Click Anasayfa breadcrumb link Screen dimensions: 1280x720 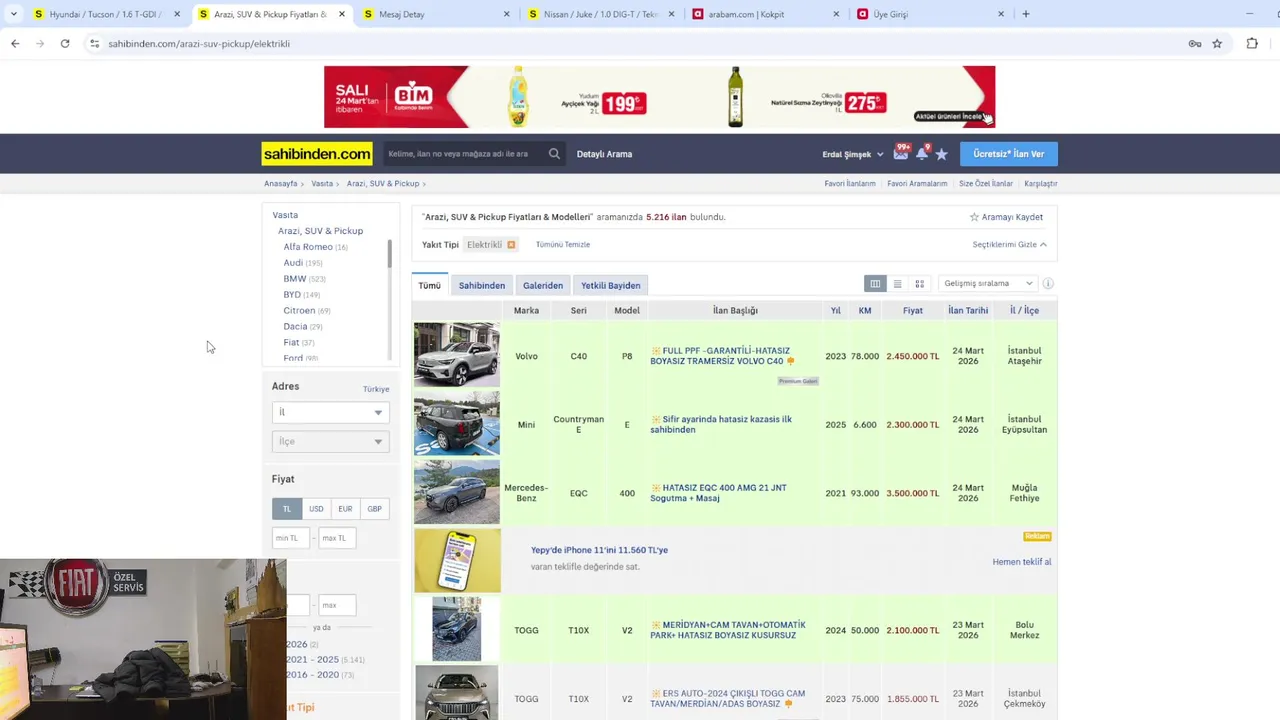[281, 184]
